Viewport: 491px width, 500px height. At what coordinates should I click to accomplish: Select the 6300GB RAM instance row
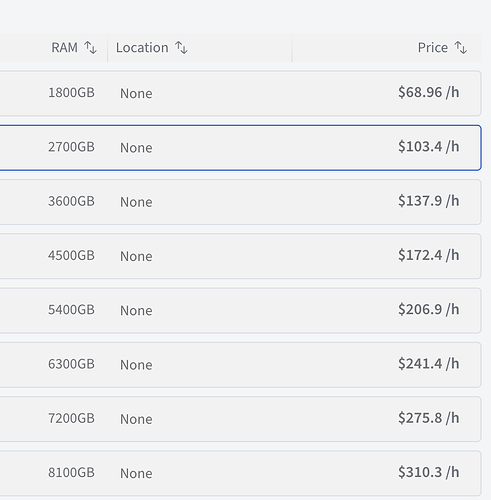[240, 365]
